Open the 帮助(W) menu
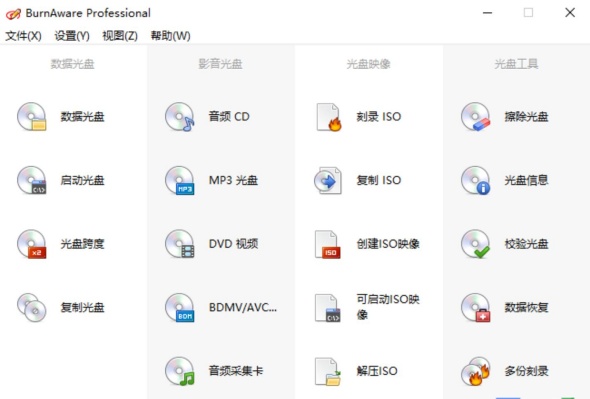 (170, 36)
